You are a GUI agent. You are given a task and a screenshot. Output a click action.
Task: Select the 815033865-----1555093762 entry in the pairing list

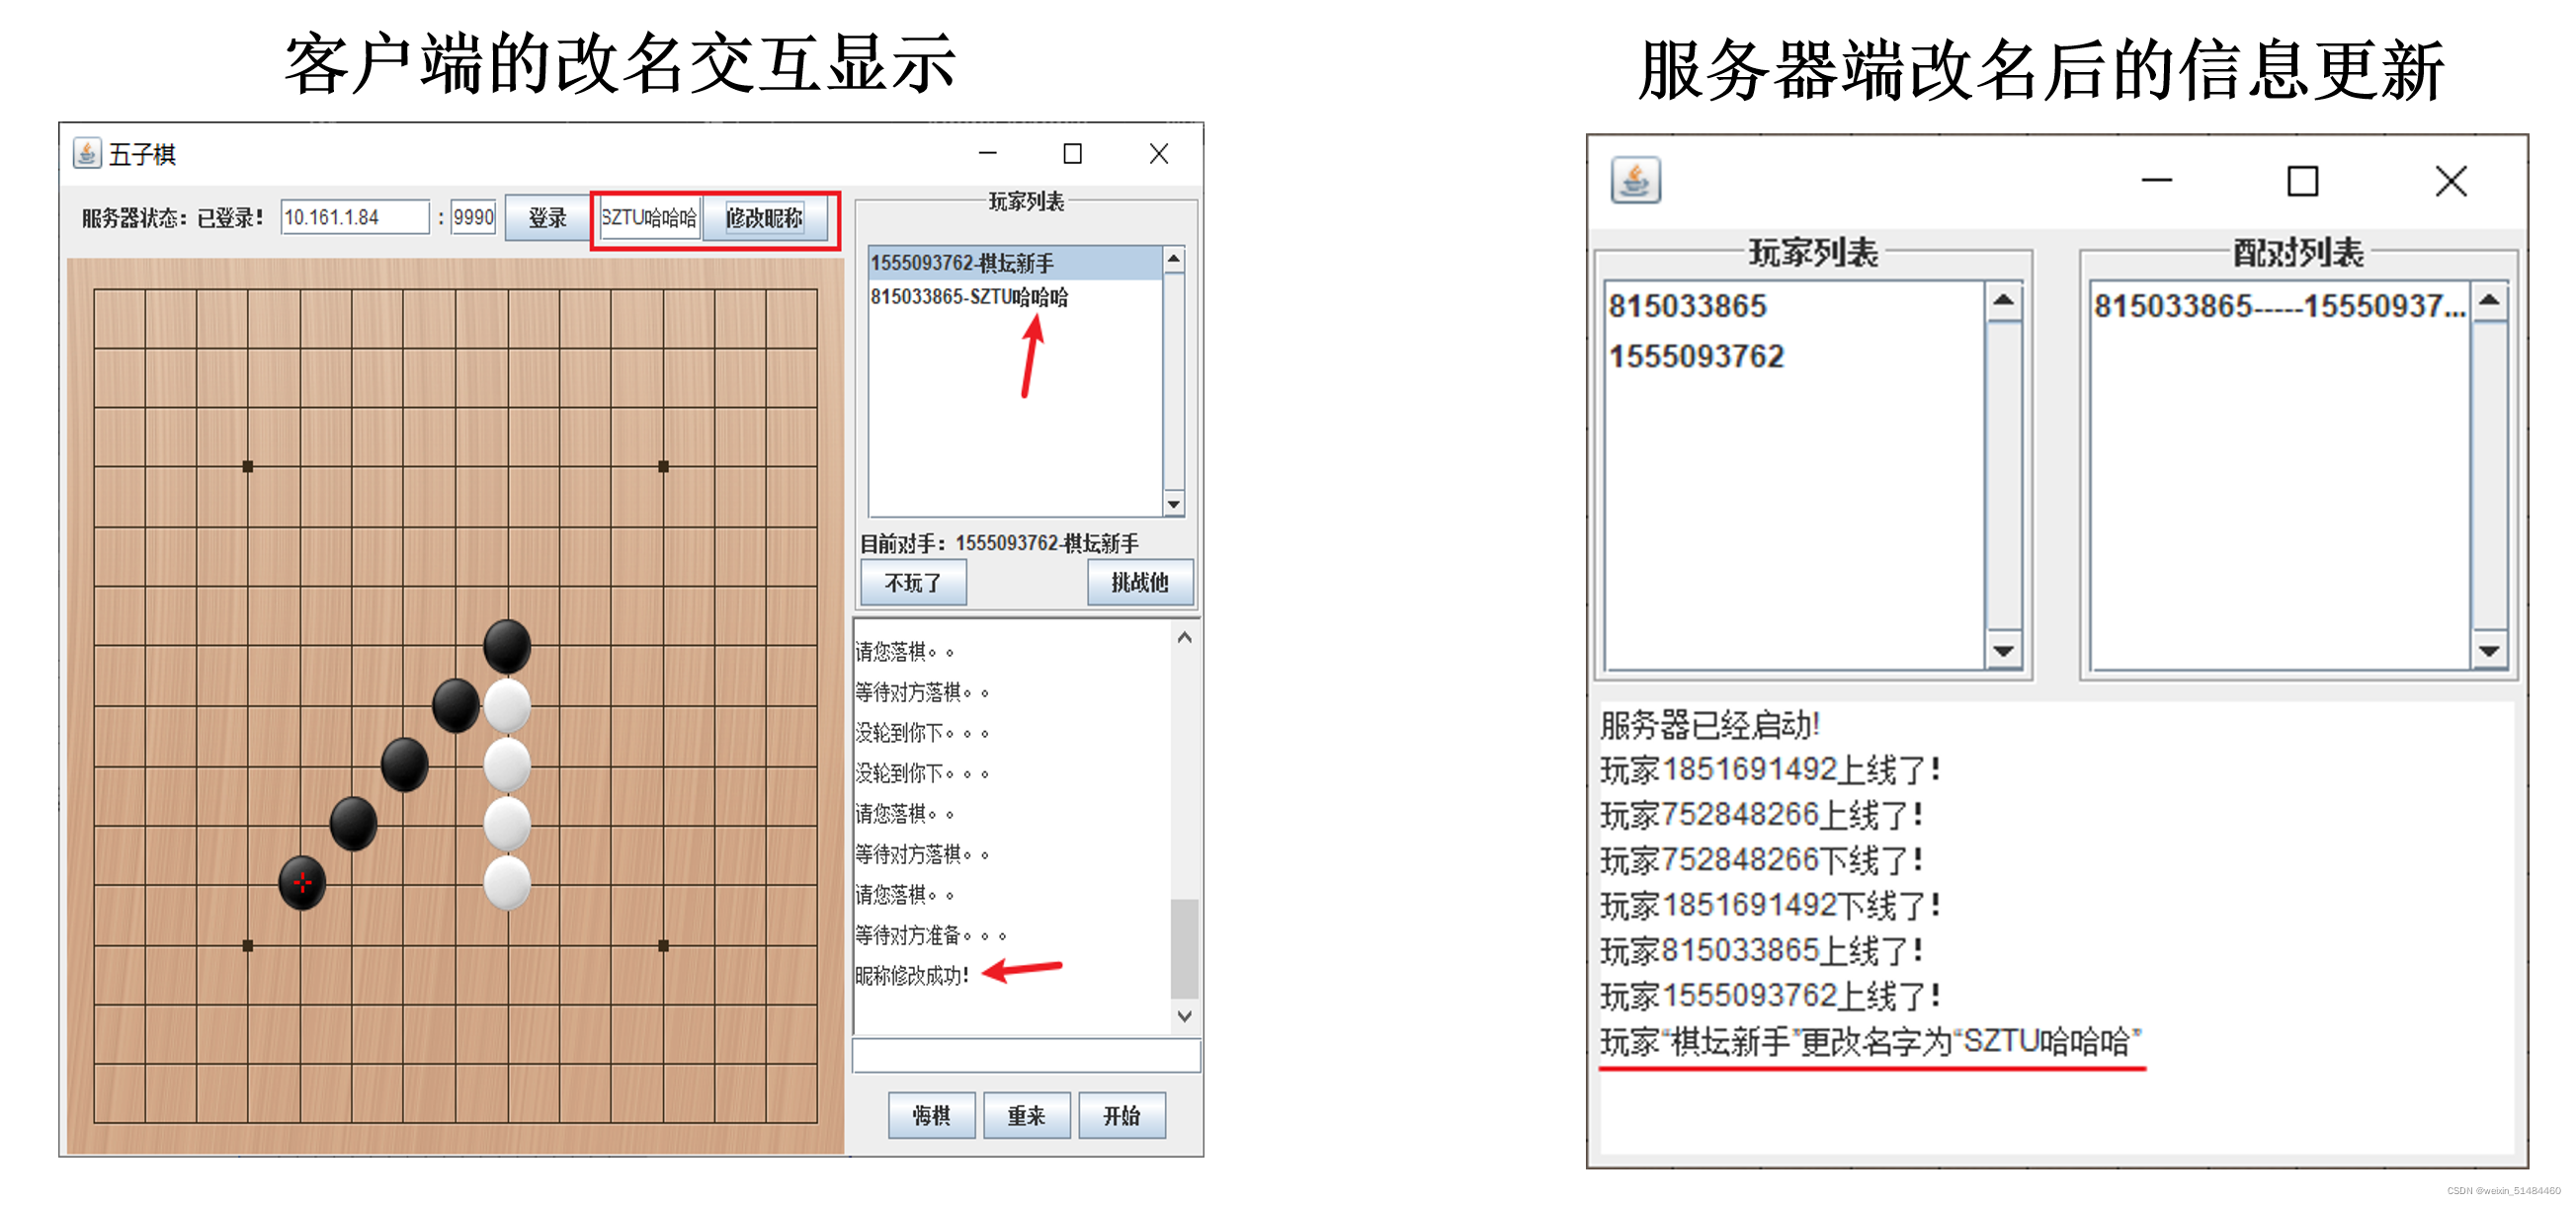[x=2280, y=308]
